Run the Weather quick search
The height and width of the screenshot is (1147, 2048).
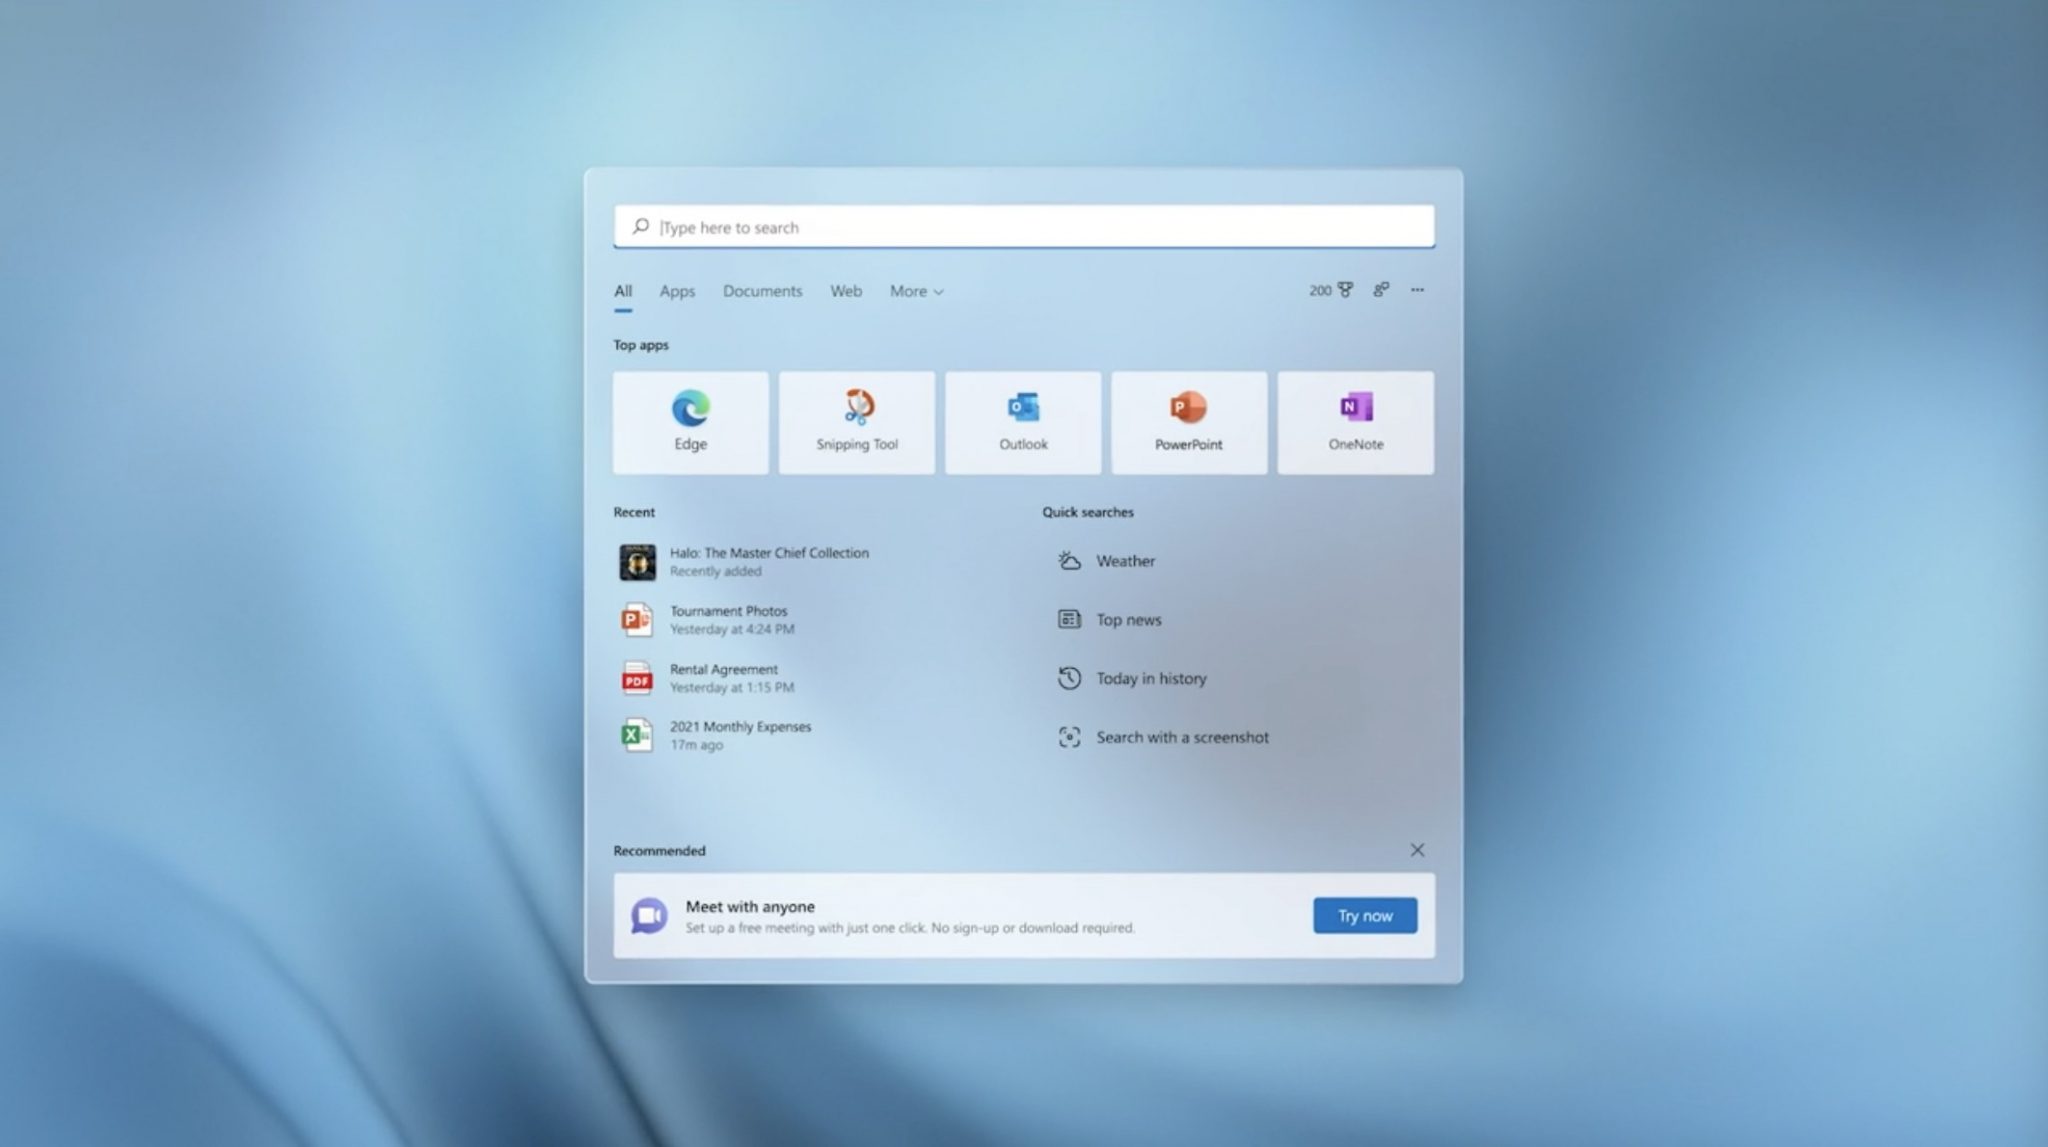click(x=1105, y=561)
